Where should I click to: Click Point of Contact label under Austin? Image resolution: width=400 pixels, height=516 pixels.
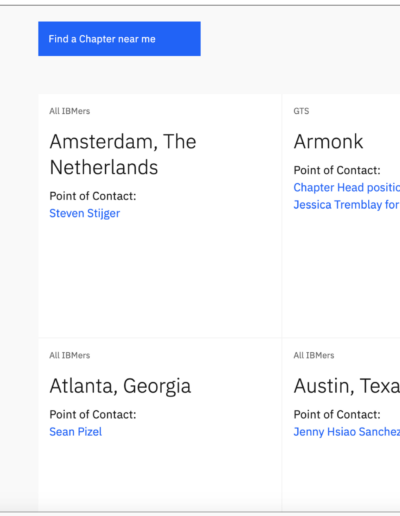(x=337, y=415)
